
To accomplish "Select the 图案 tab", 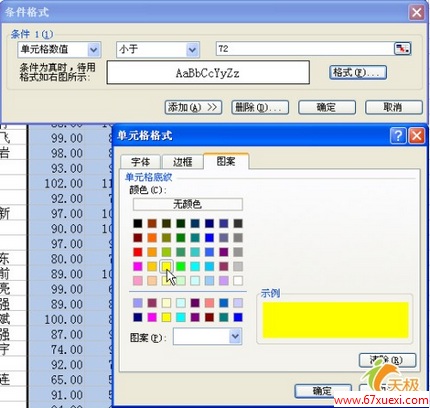I will 226,161.
